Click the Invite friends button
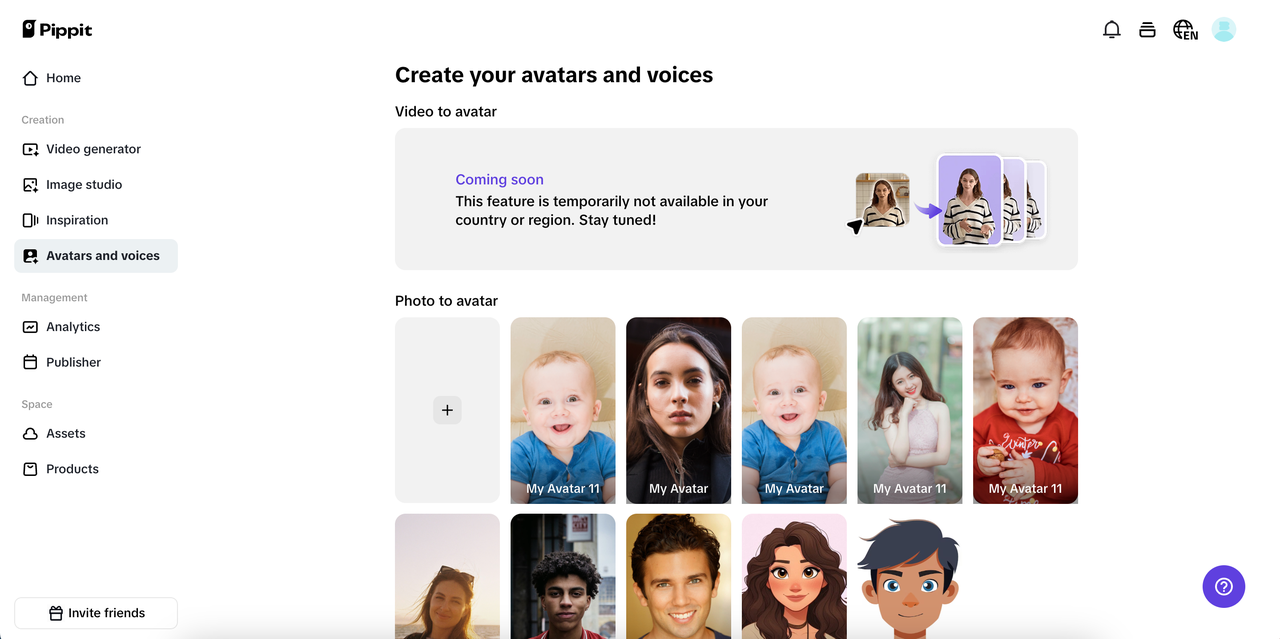 [95, 612]
